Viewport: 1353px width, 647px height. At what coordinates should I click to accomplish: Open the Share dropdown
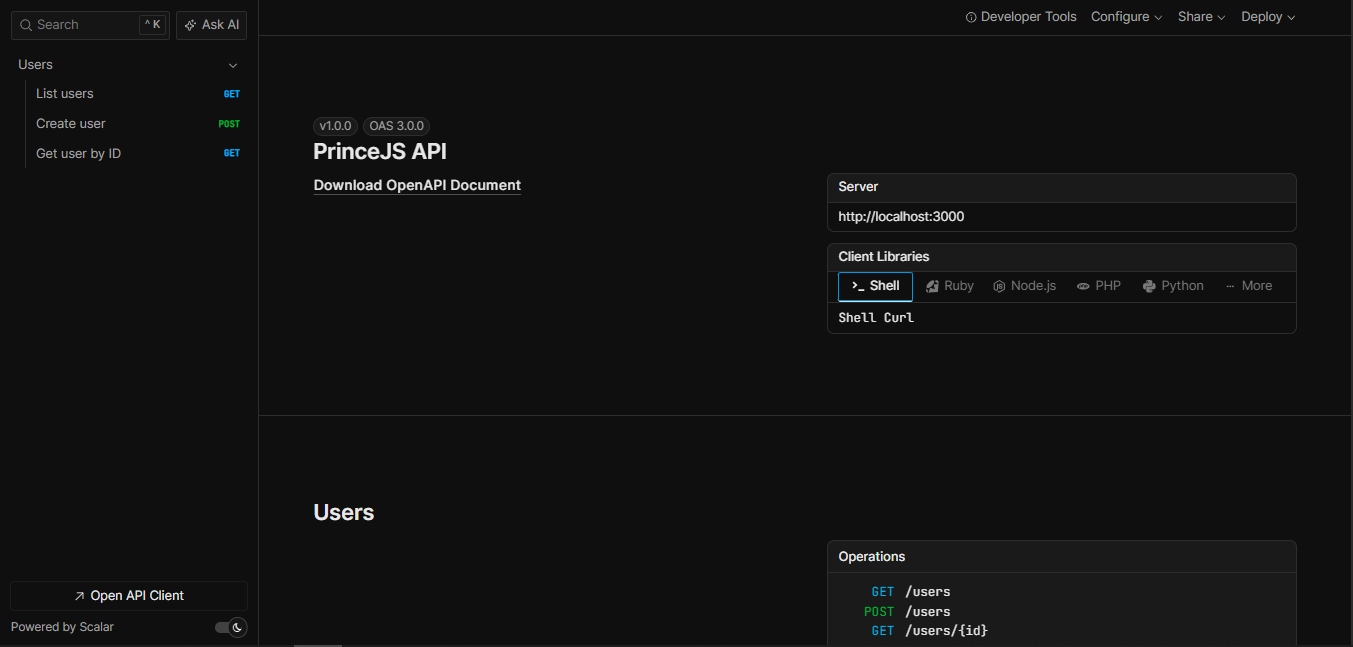coord(1200,16)
